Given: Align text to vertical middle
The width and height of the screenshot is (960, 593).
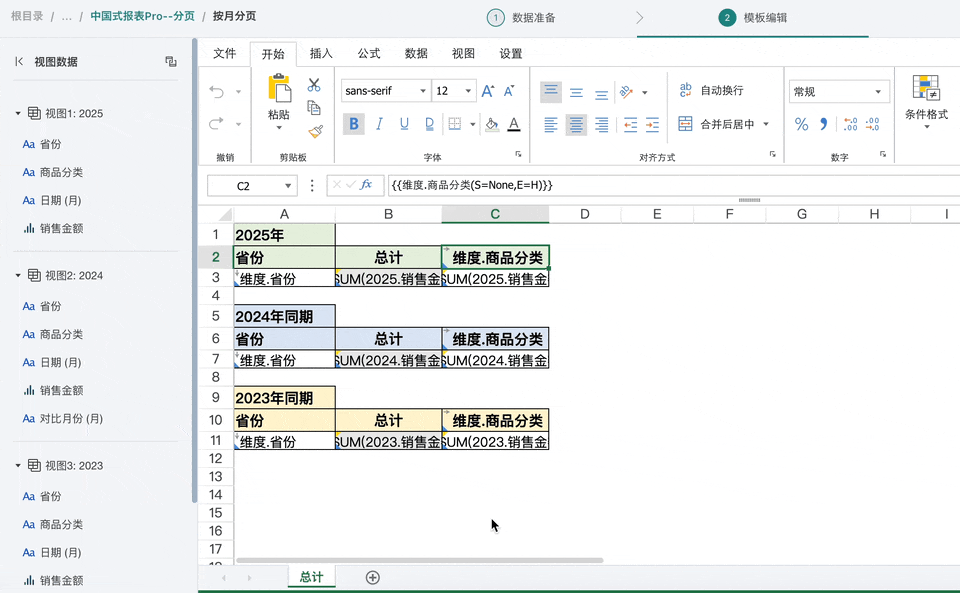Looking at the screenshot, I should 576,92.
